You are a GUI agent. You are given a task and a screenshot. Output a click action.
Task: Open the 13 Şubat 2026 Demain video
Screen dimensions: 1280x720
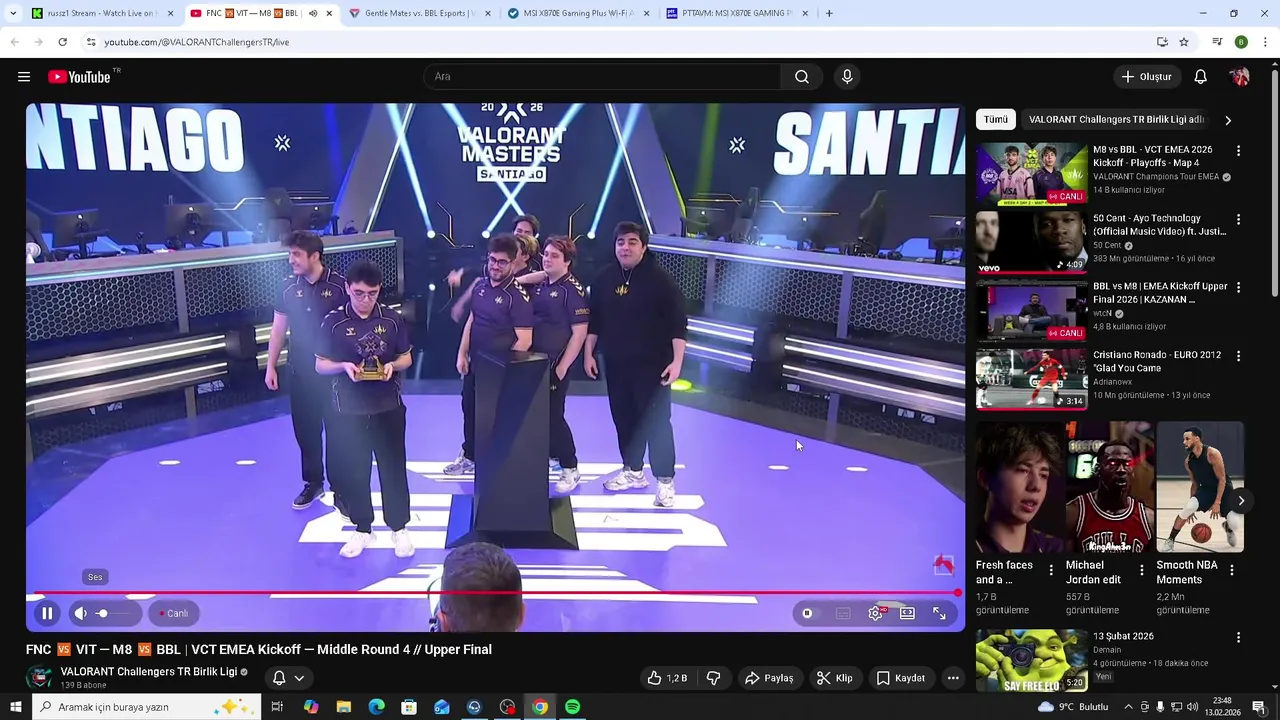1031,660
